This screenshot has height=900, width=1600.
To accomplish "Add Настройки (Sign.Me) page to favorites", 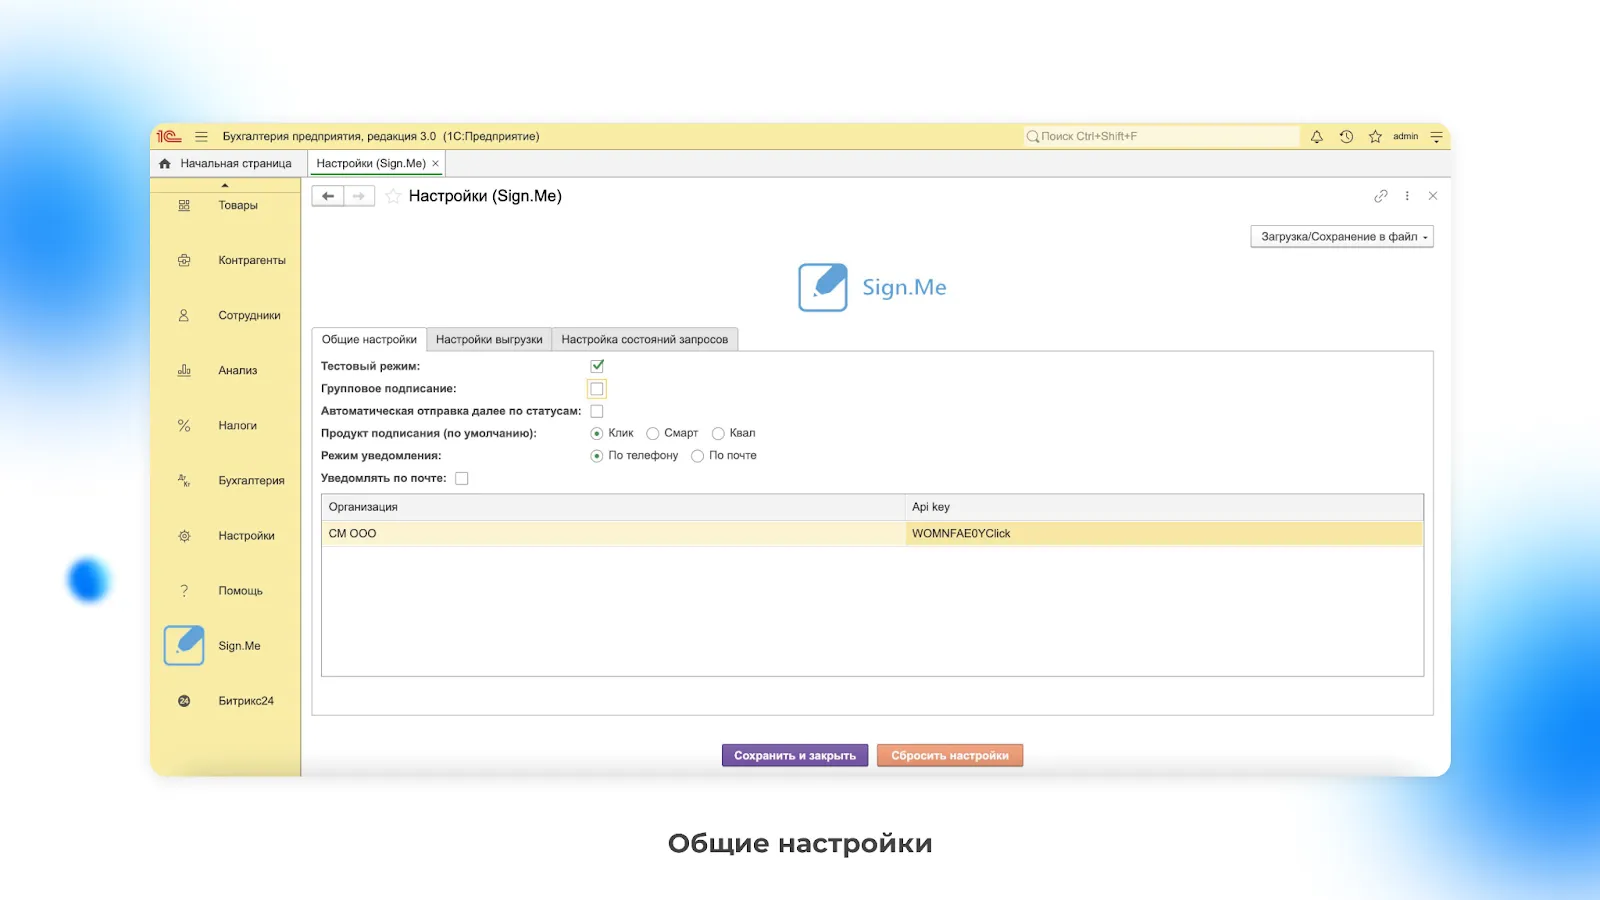I will click(x=393, y=196).
